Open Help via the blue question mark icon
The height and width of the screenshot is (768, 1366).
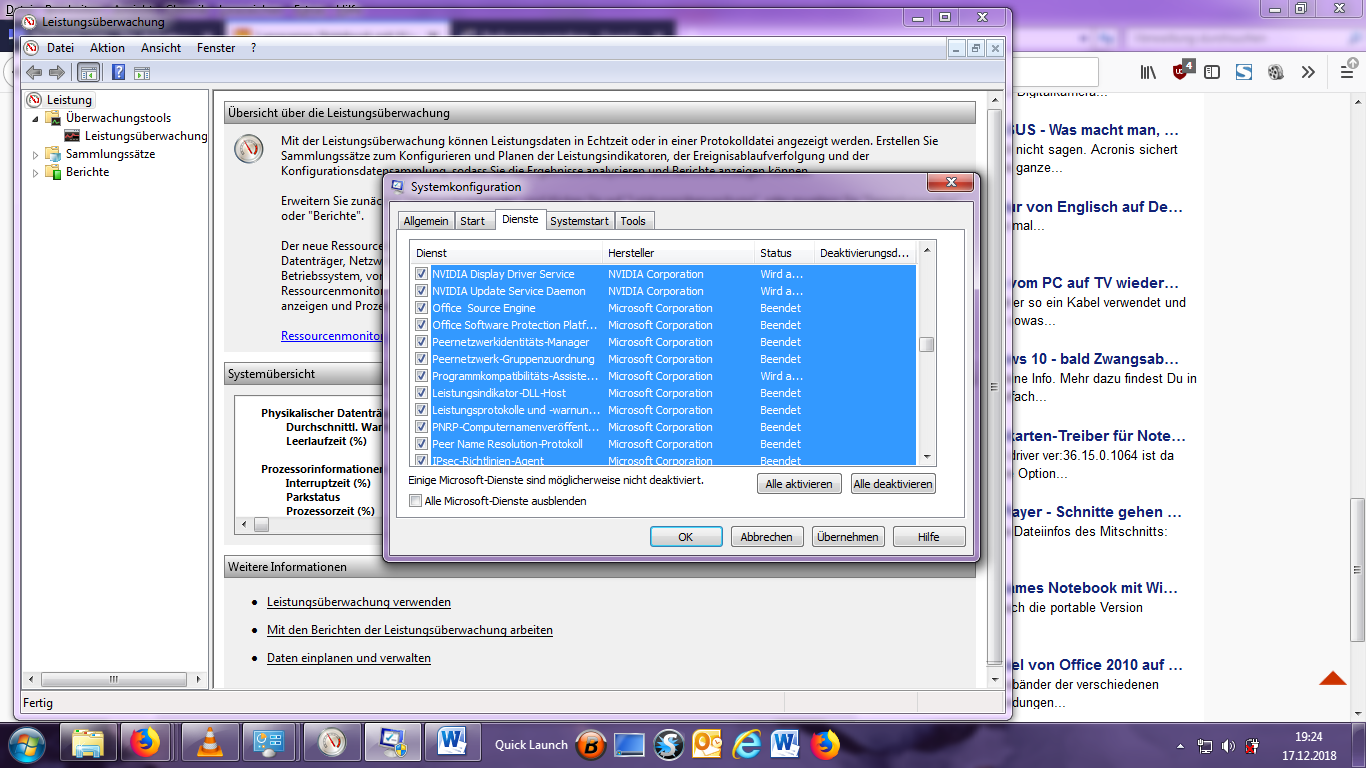coord(118,72)
